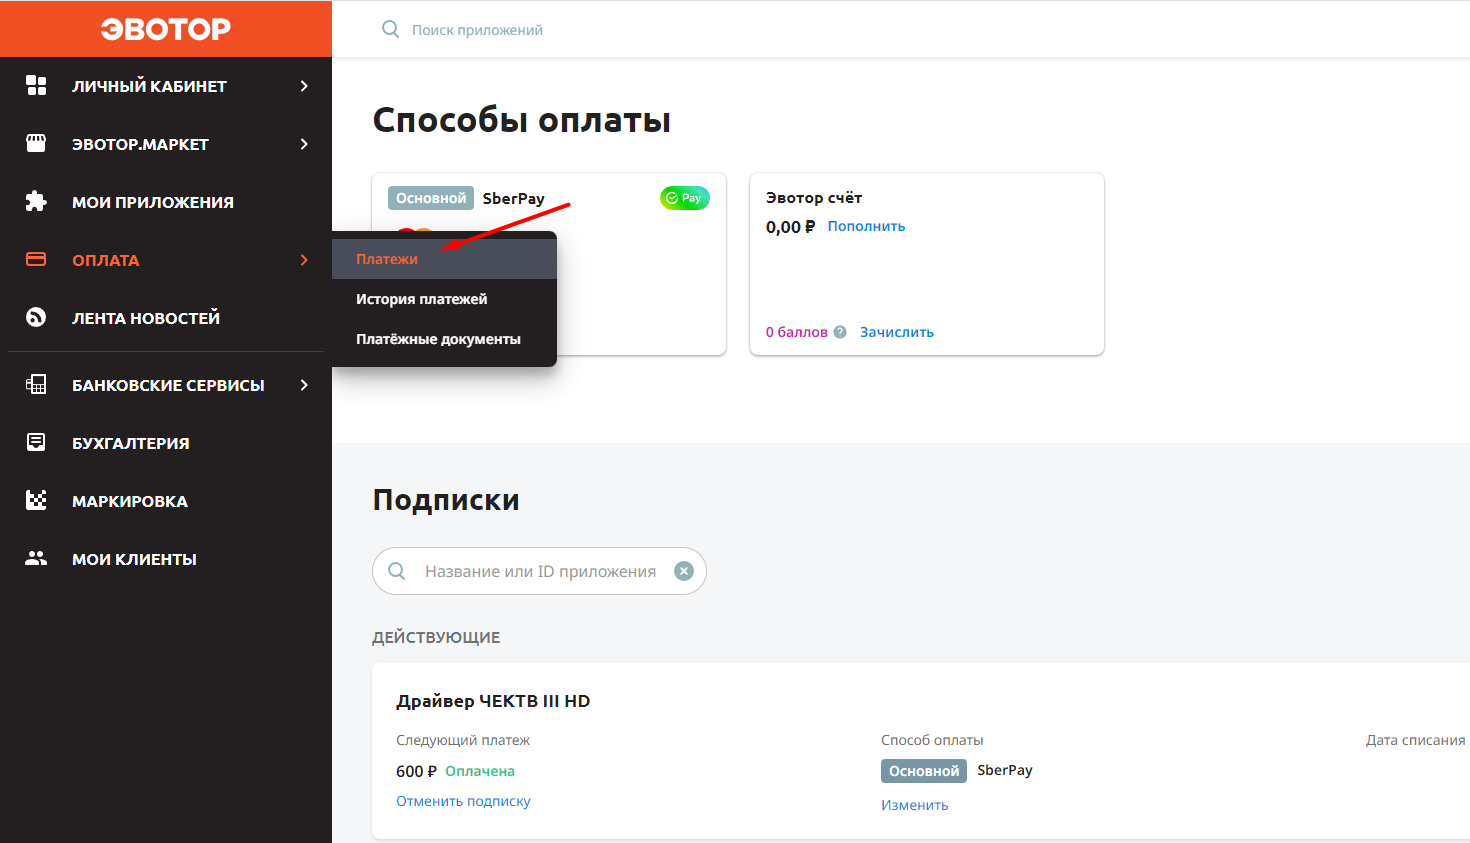Click the Мои клиенты people icon
This screenshot has height=843, width=1470.
click(x=36, y=558)
